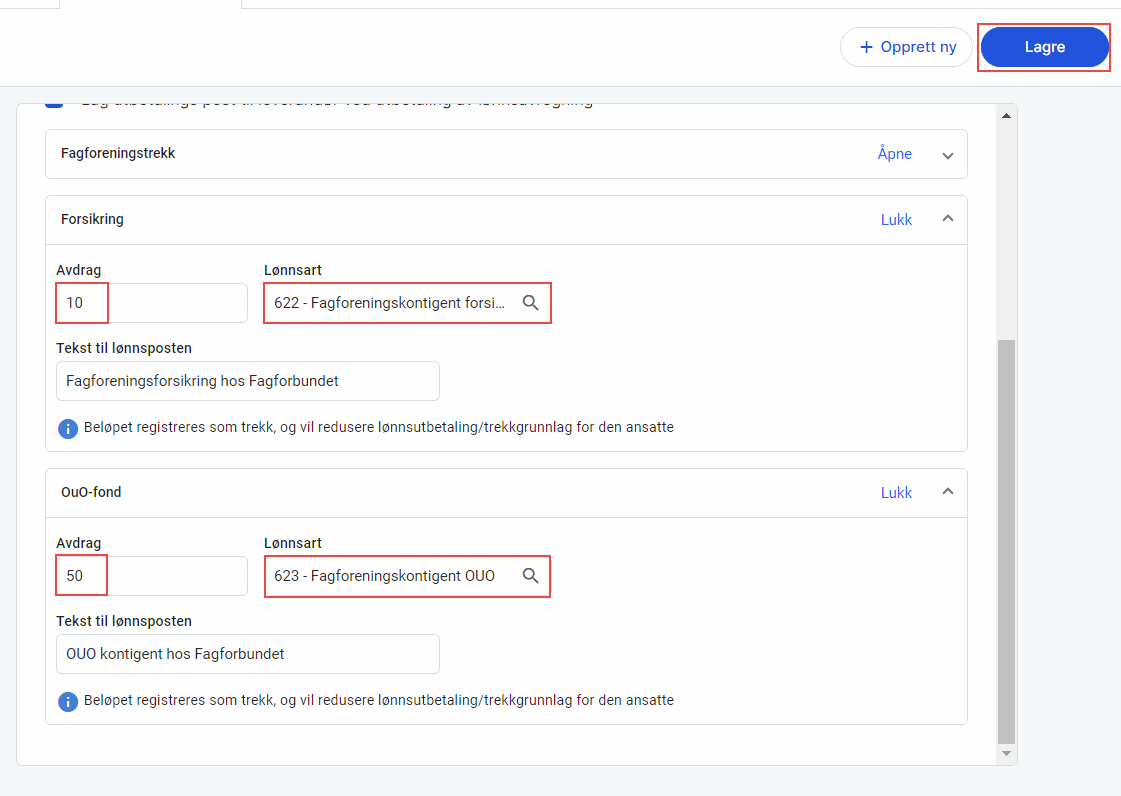Image resolution: width=1121 pixels, height=796 pixels.
Task: Focus the Forsikring Avdrag field showing 10
Action: 150,303
